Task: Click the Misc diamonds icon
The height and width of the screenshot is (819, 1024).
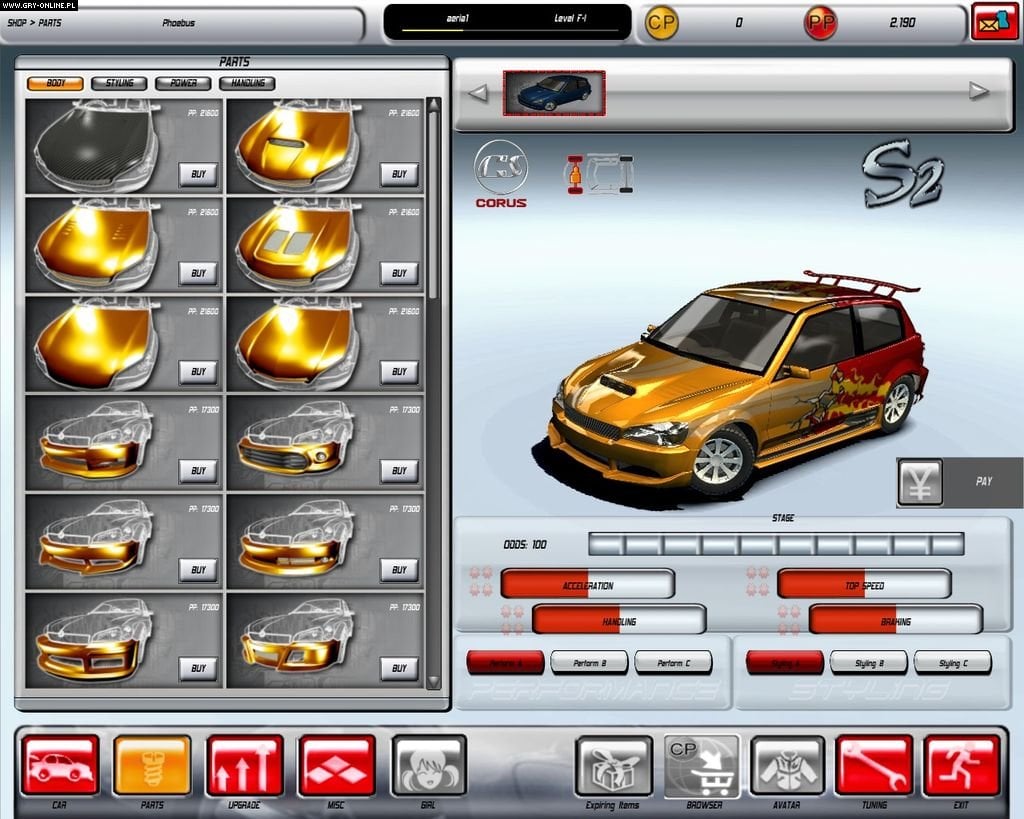Action: coord(337,766)
